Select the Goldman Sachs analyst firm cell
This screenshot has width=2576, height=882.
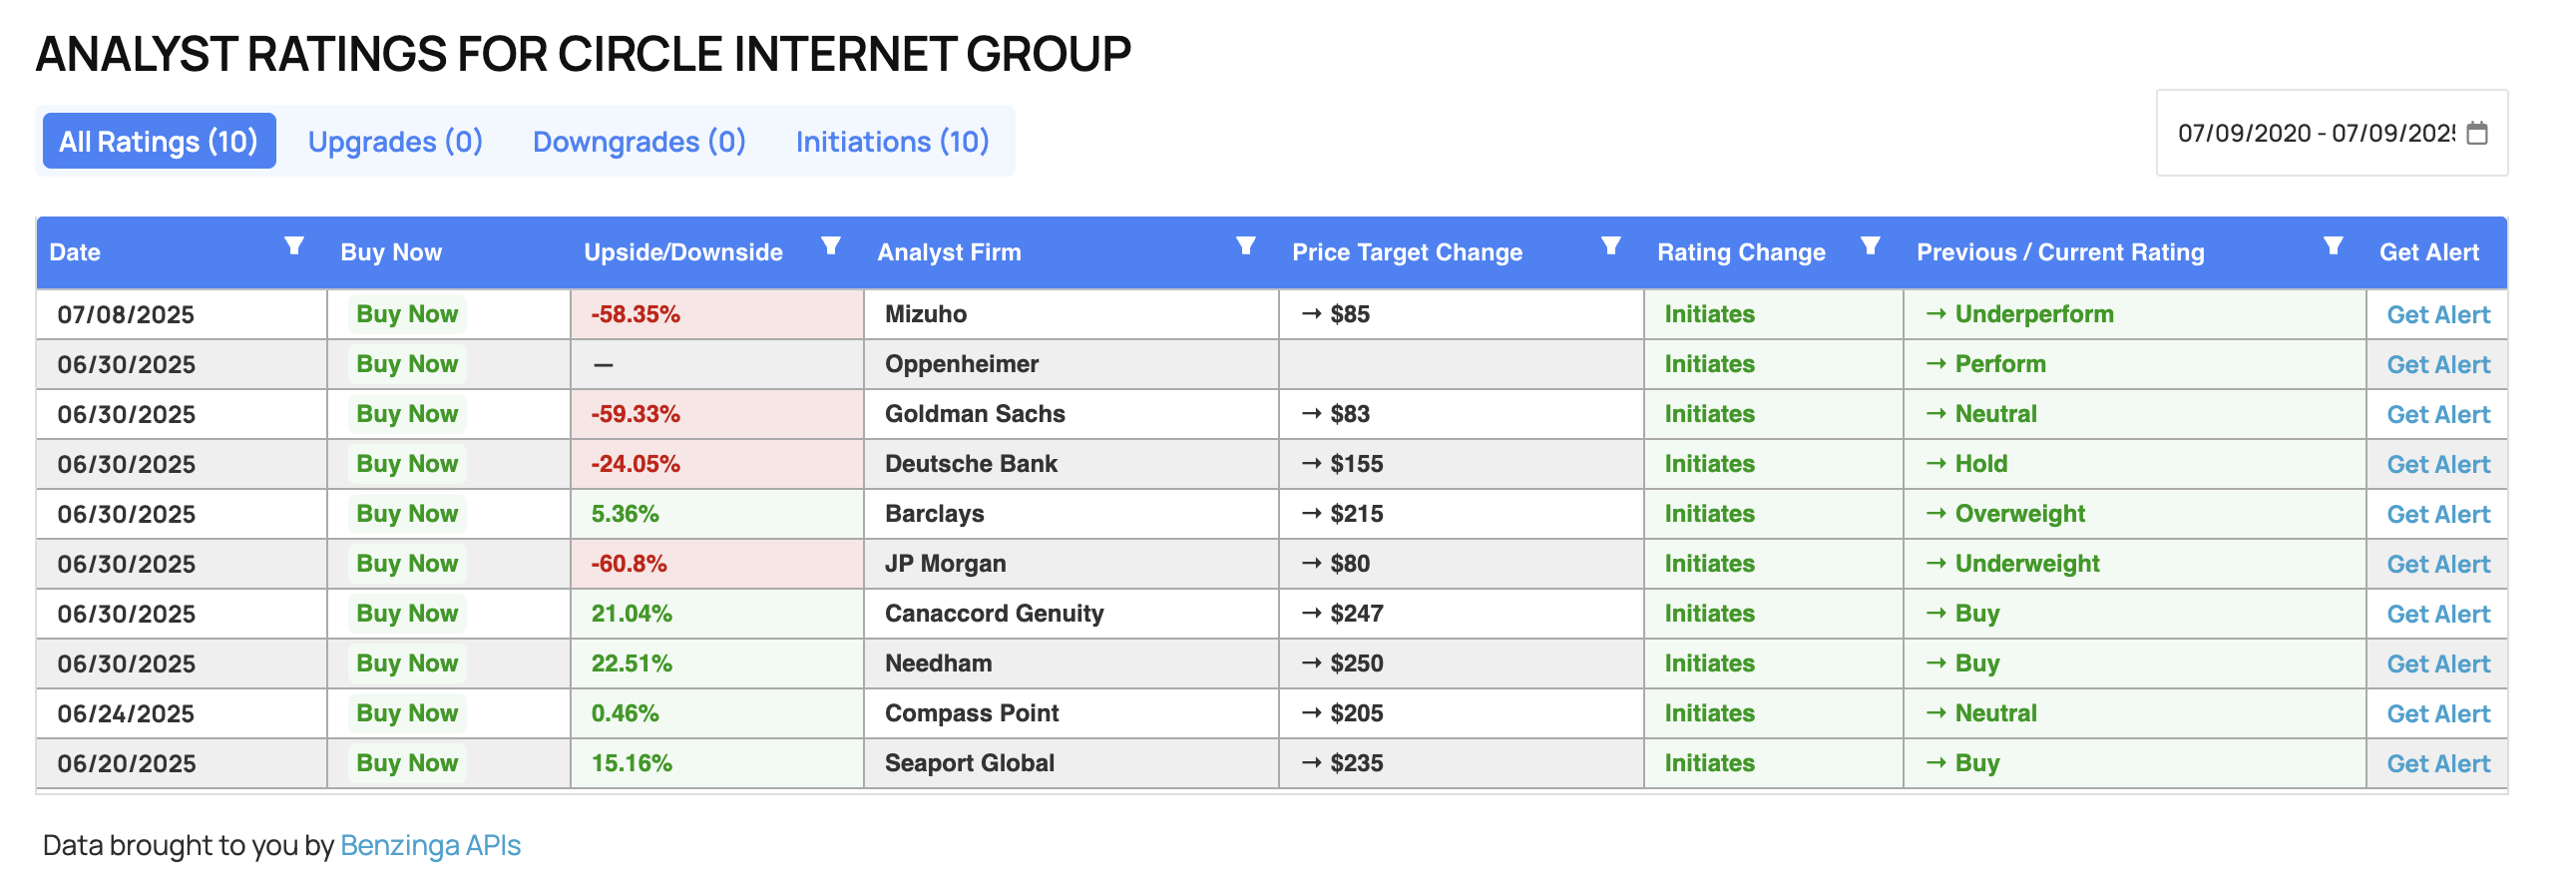[1071, 414]
